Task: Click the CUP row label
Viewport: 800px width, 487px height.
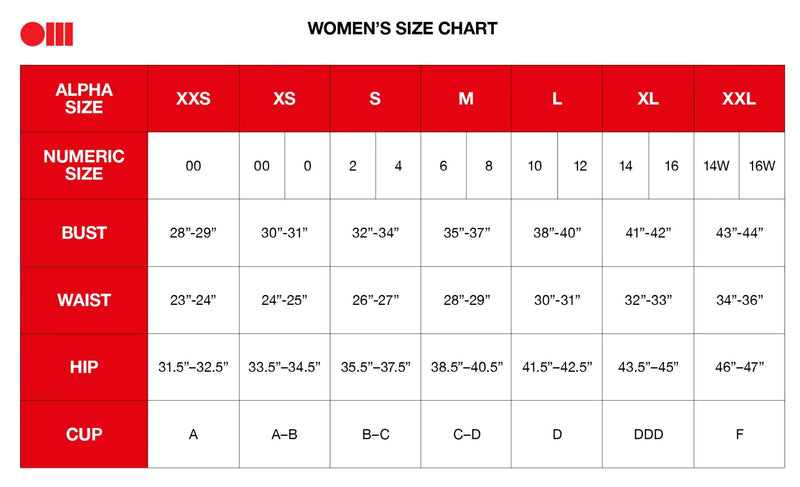Action: point(84,434)
